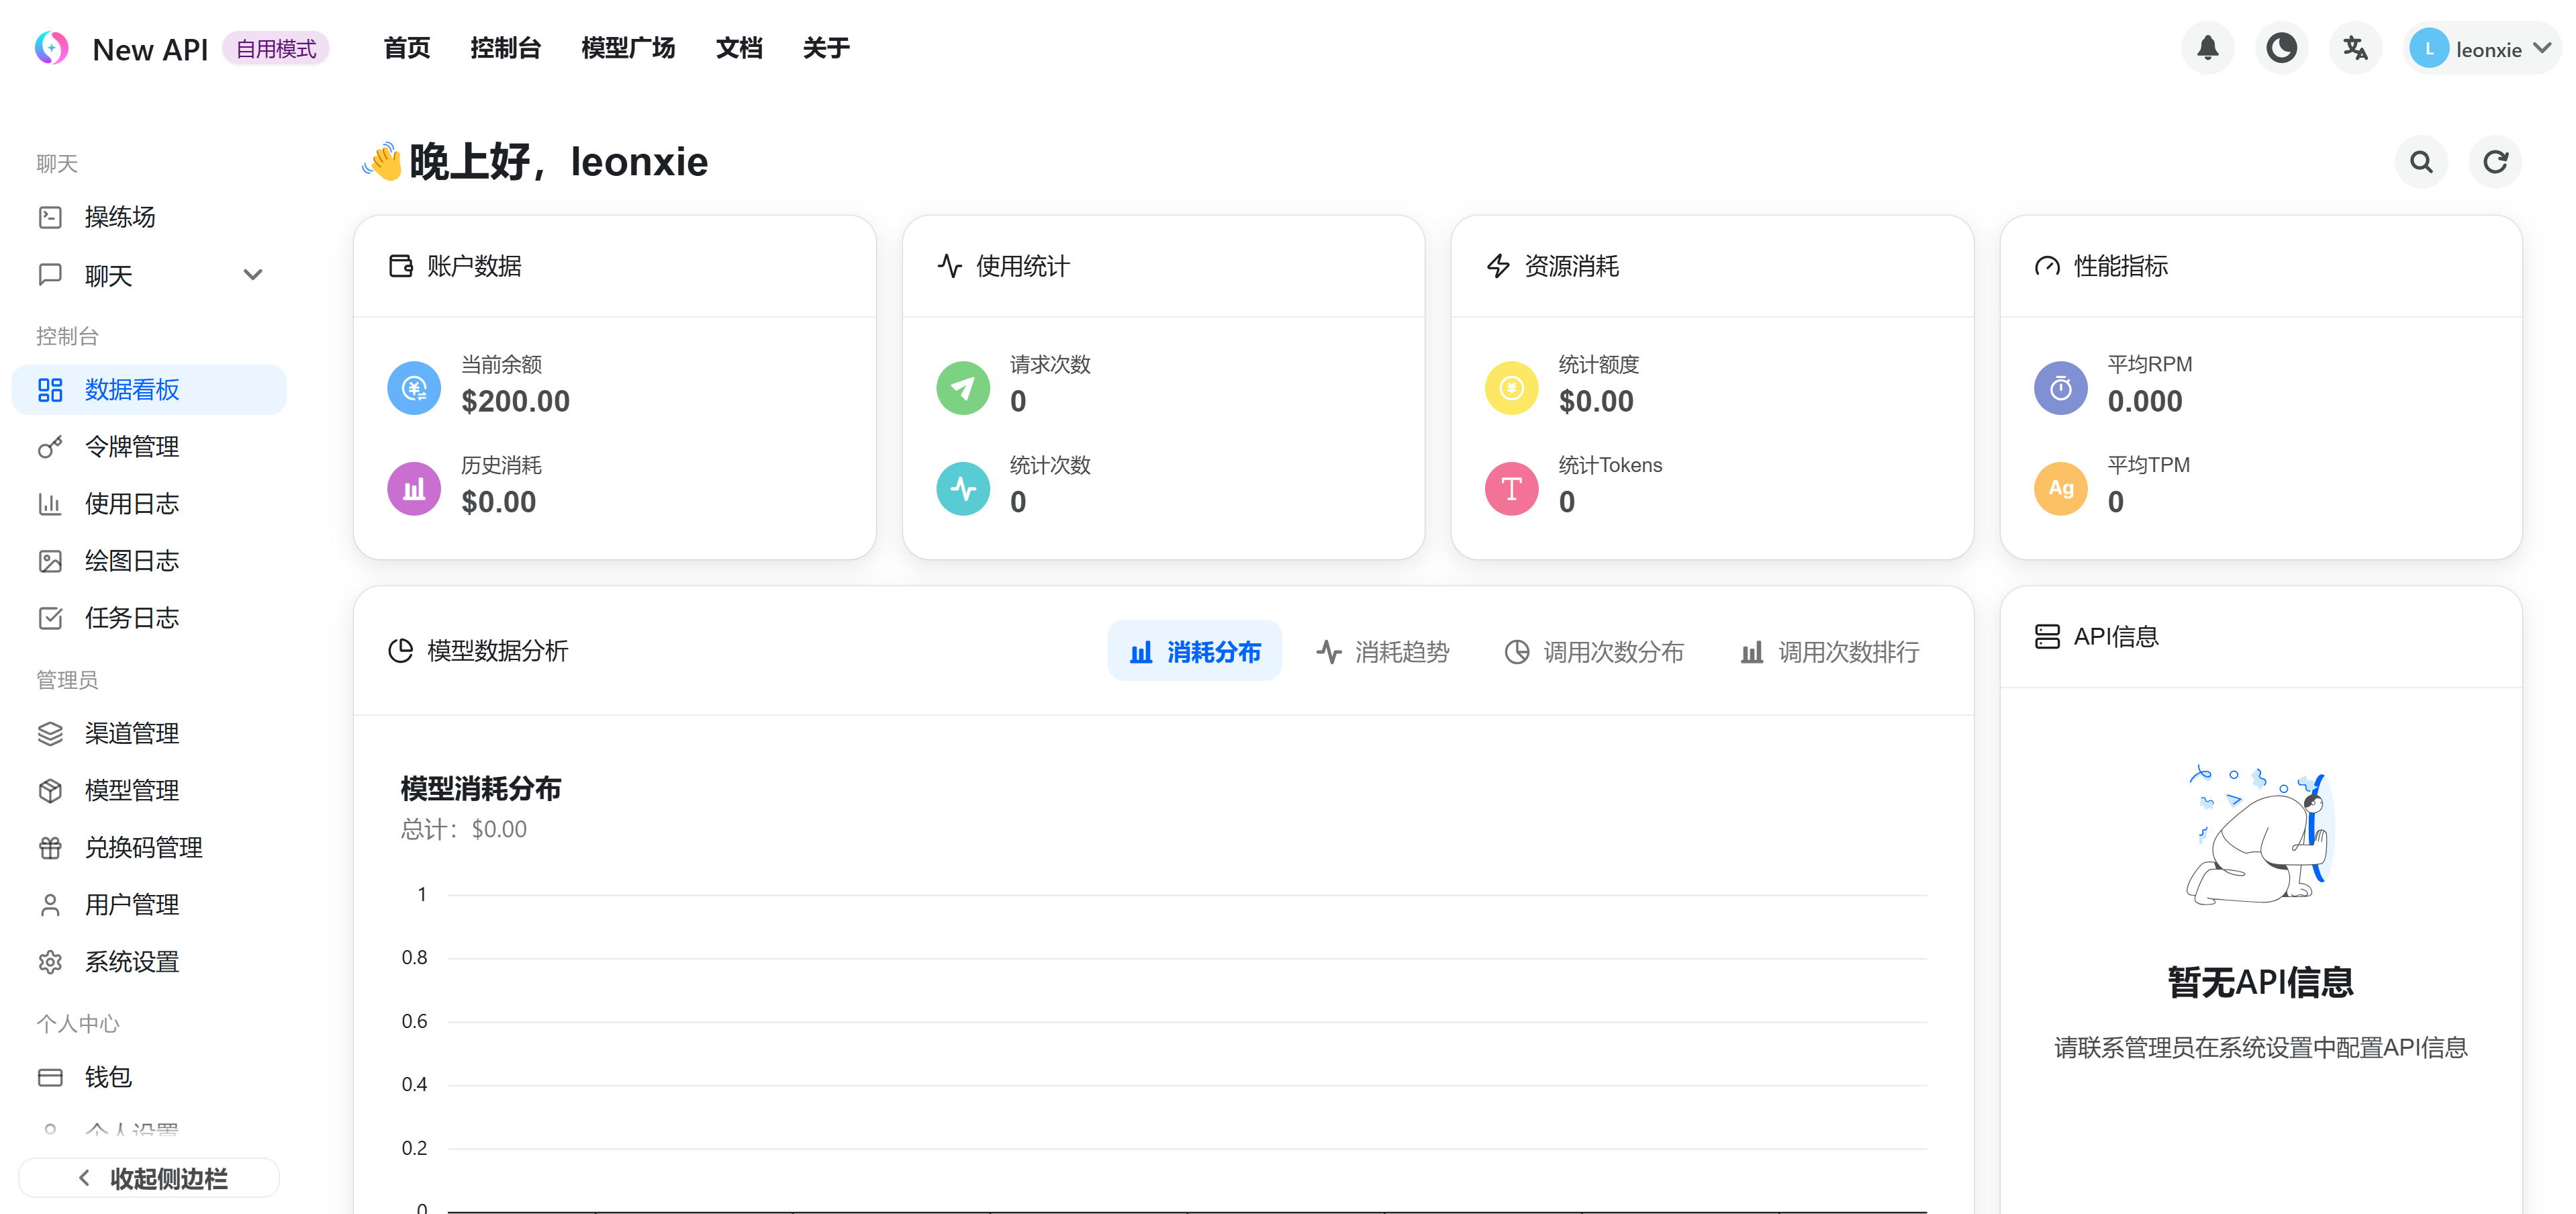Select the 调用次数排行 tab
The width and height of the screenshot is (2576, 1214).
click(x=1829, y=652)
